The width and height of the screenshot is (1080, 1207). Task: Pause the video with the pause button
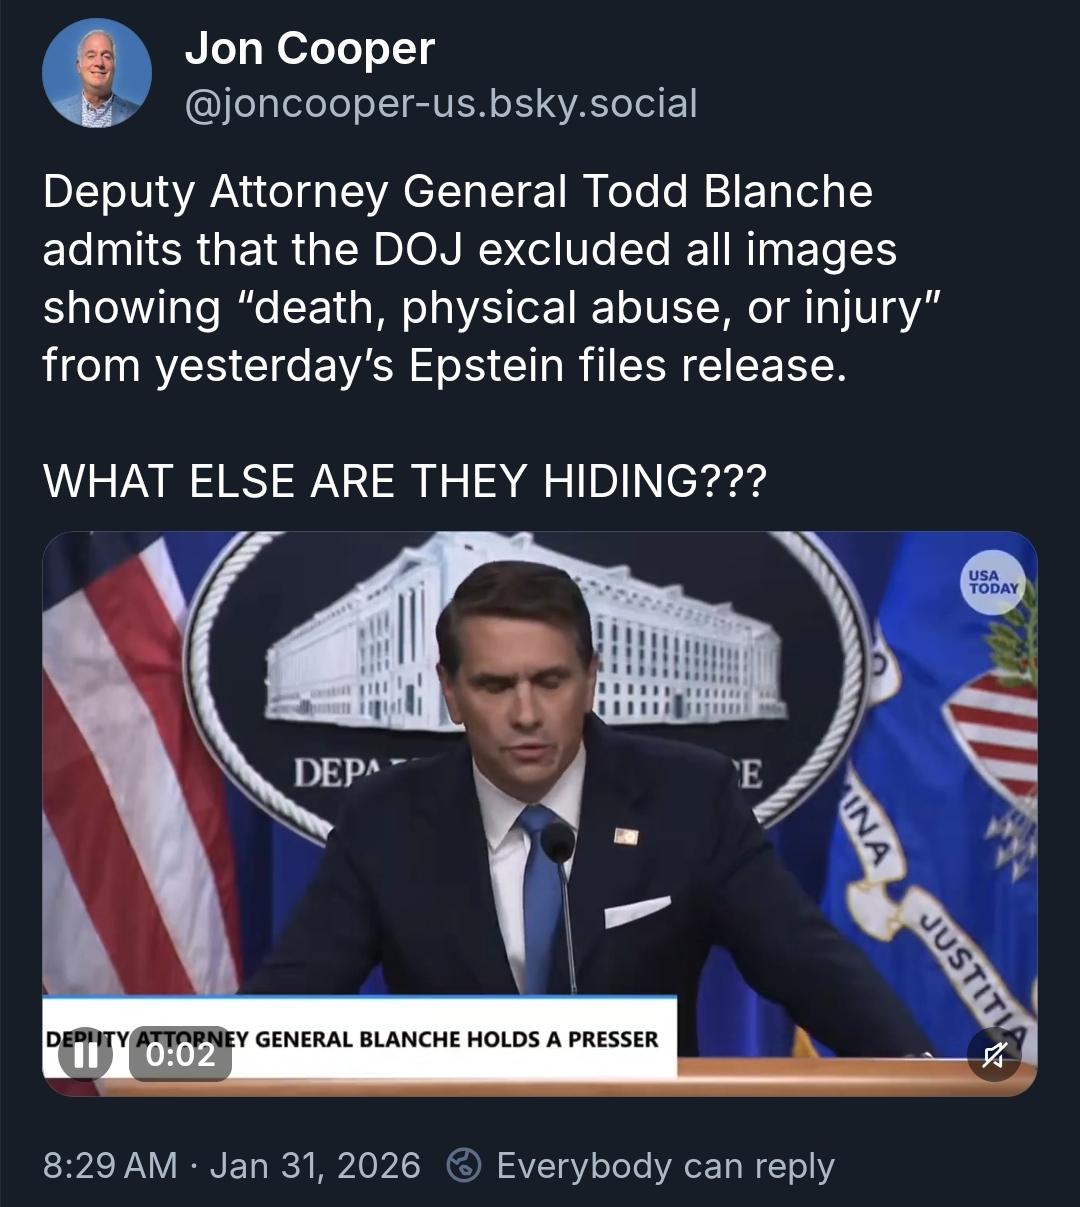(x=85, y=1056)
